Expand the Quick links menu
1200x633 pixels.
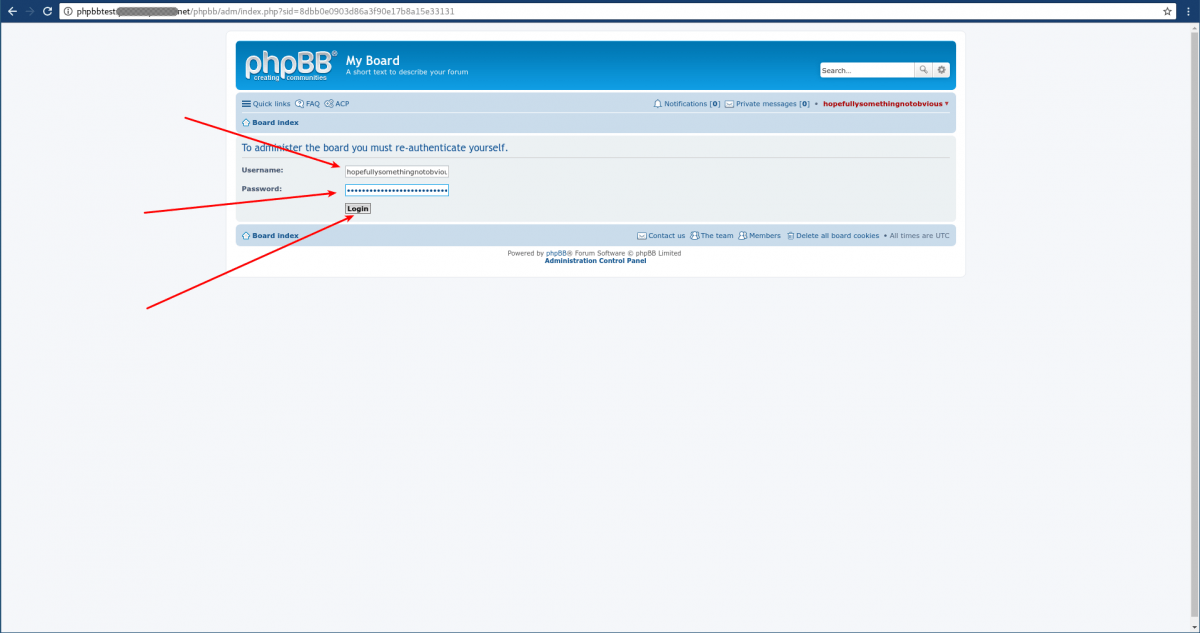point(266,103)
